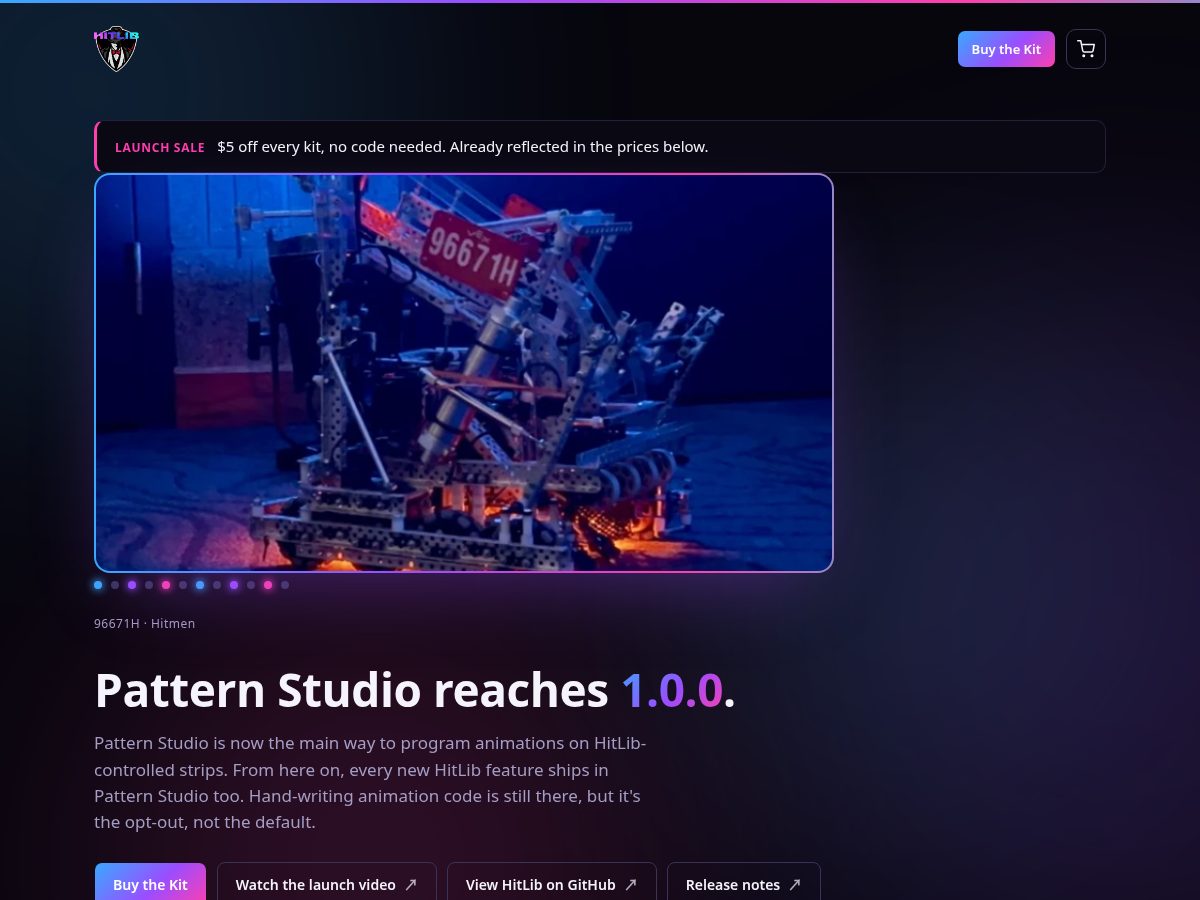The width and height of the screenshot is (1200, 900).
Task: Open View HitLib on GitHub link
Action: pyautogui.click(x=552, y=884)
